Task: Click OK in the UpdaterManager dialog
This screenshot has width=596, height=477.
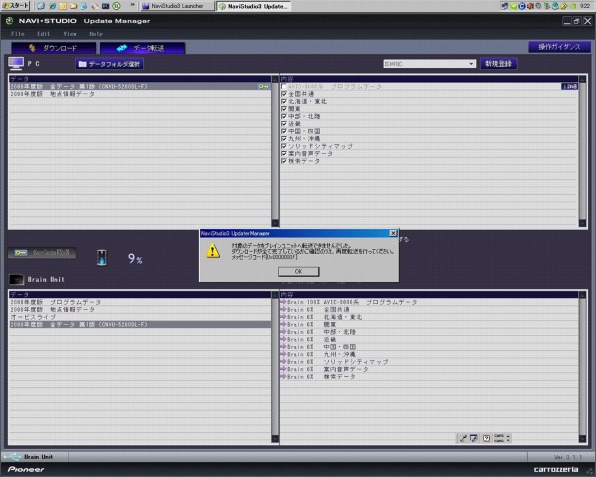Action: tap(299, 271)
